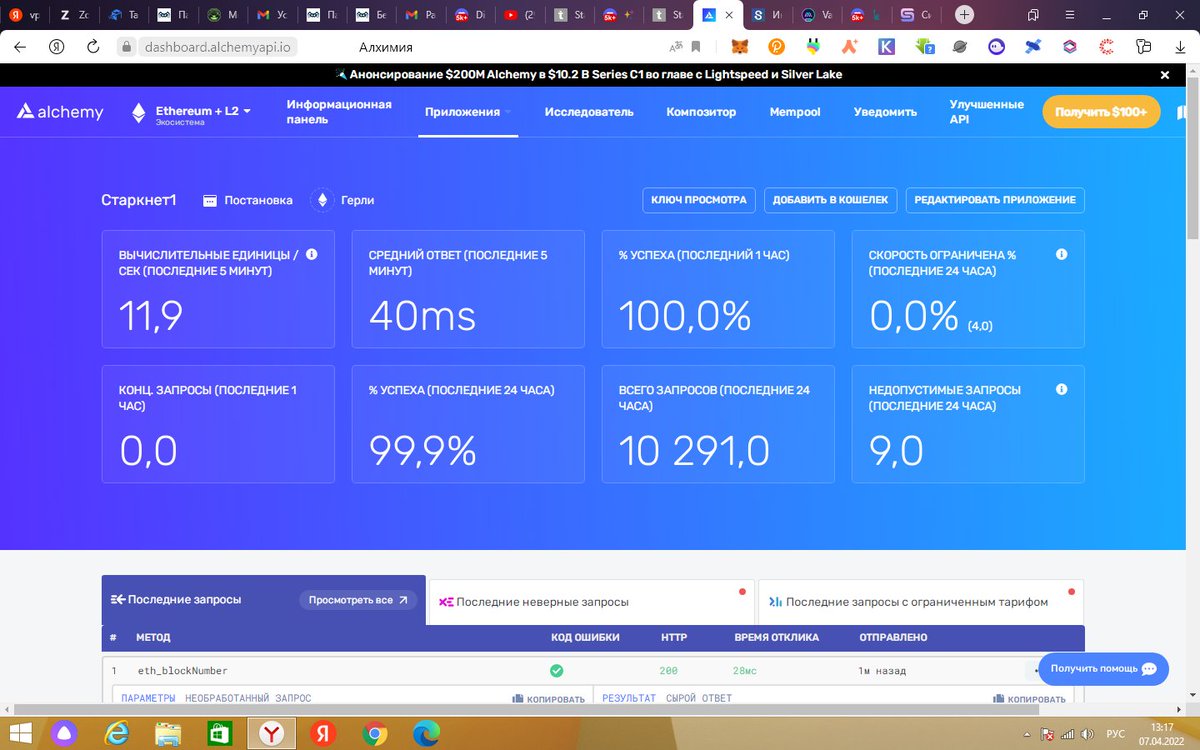Select Последние запросы с ограниченным тарифом tab

(x=920, y=602)
